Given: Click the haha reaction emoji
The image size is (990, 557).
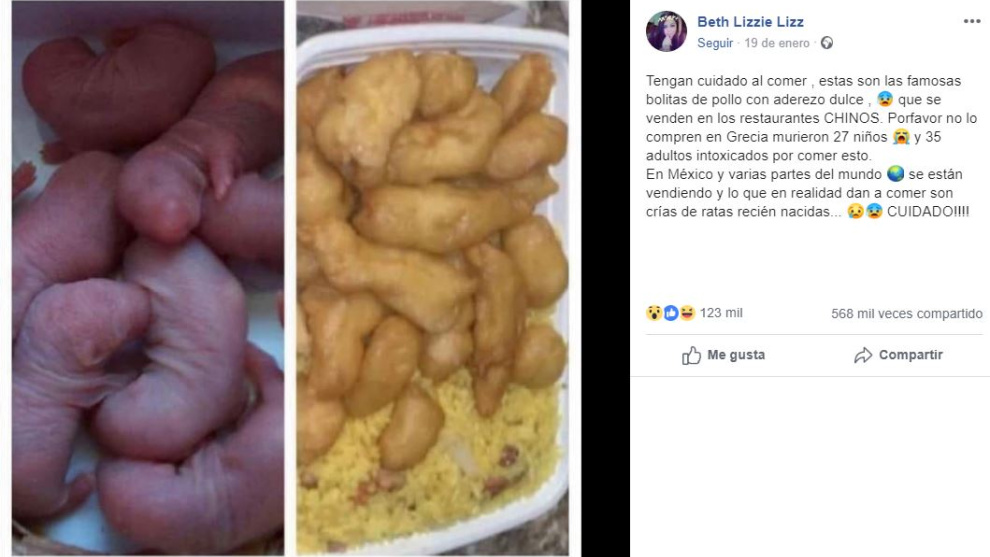Looking at the screenshot, I should pyautogui.click(x=687, y=313).
